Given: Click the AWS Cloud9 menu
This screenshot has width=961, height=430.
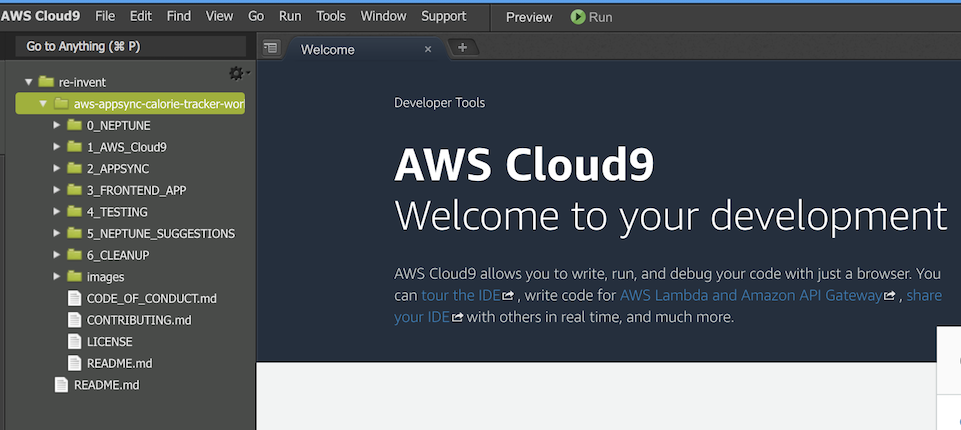Looking at the screenshot, I should point(40,17).
